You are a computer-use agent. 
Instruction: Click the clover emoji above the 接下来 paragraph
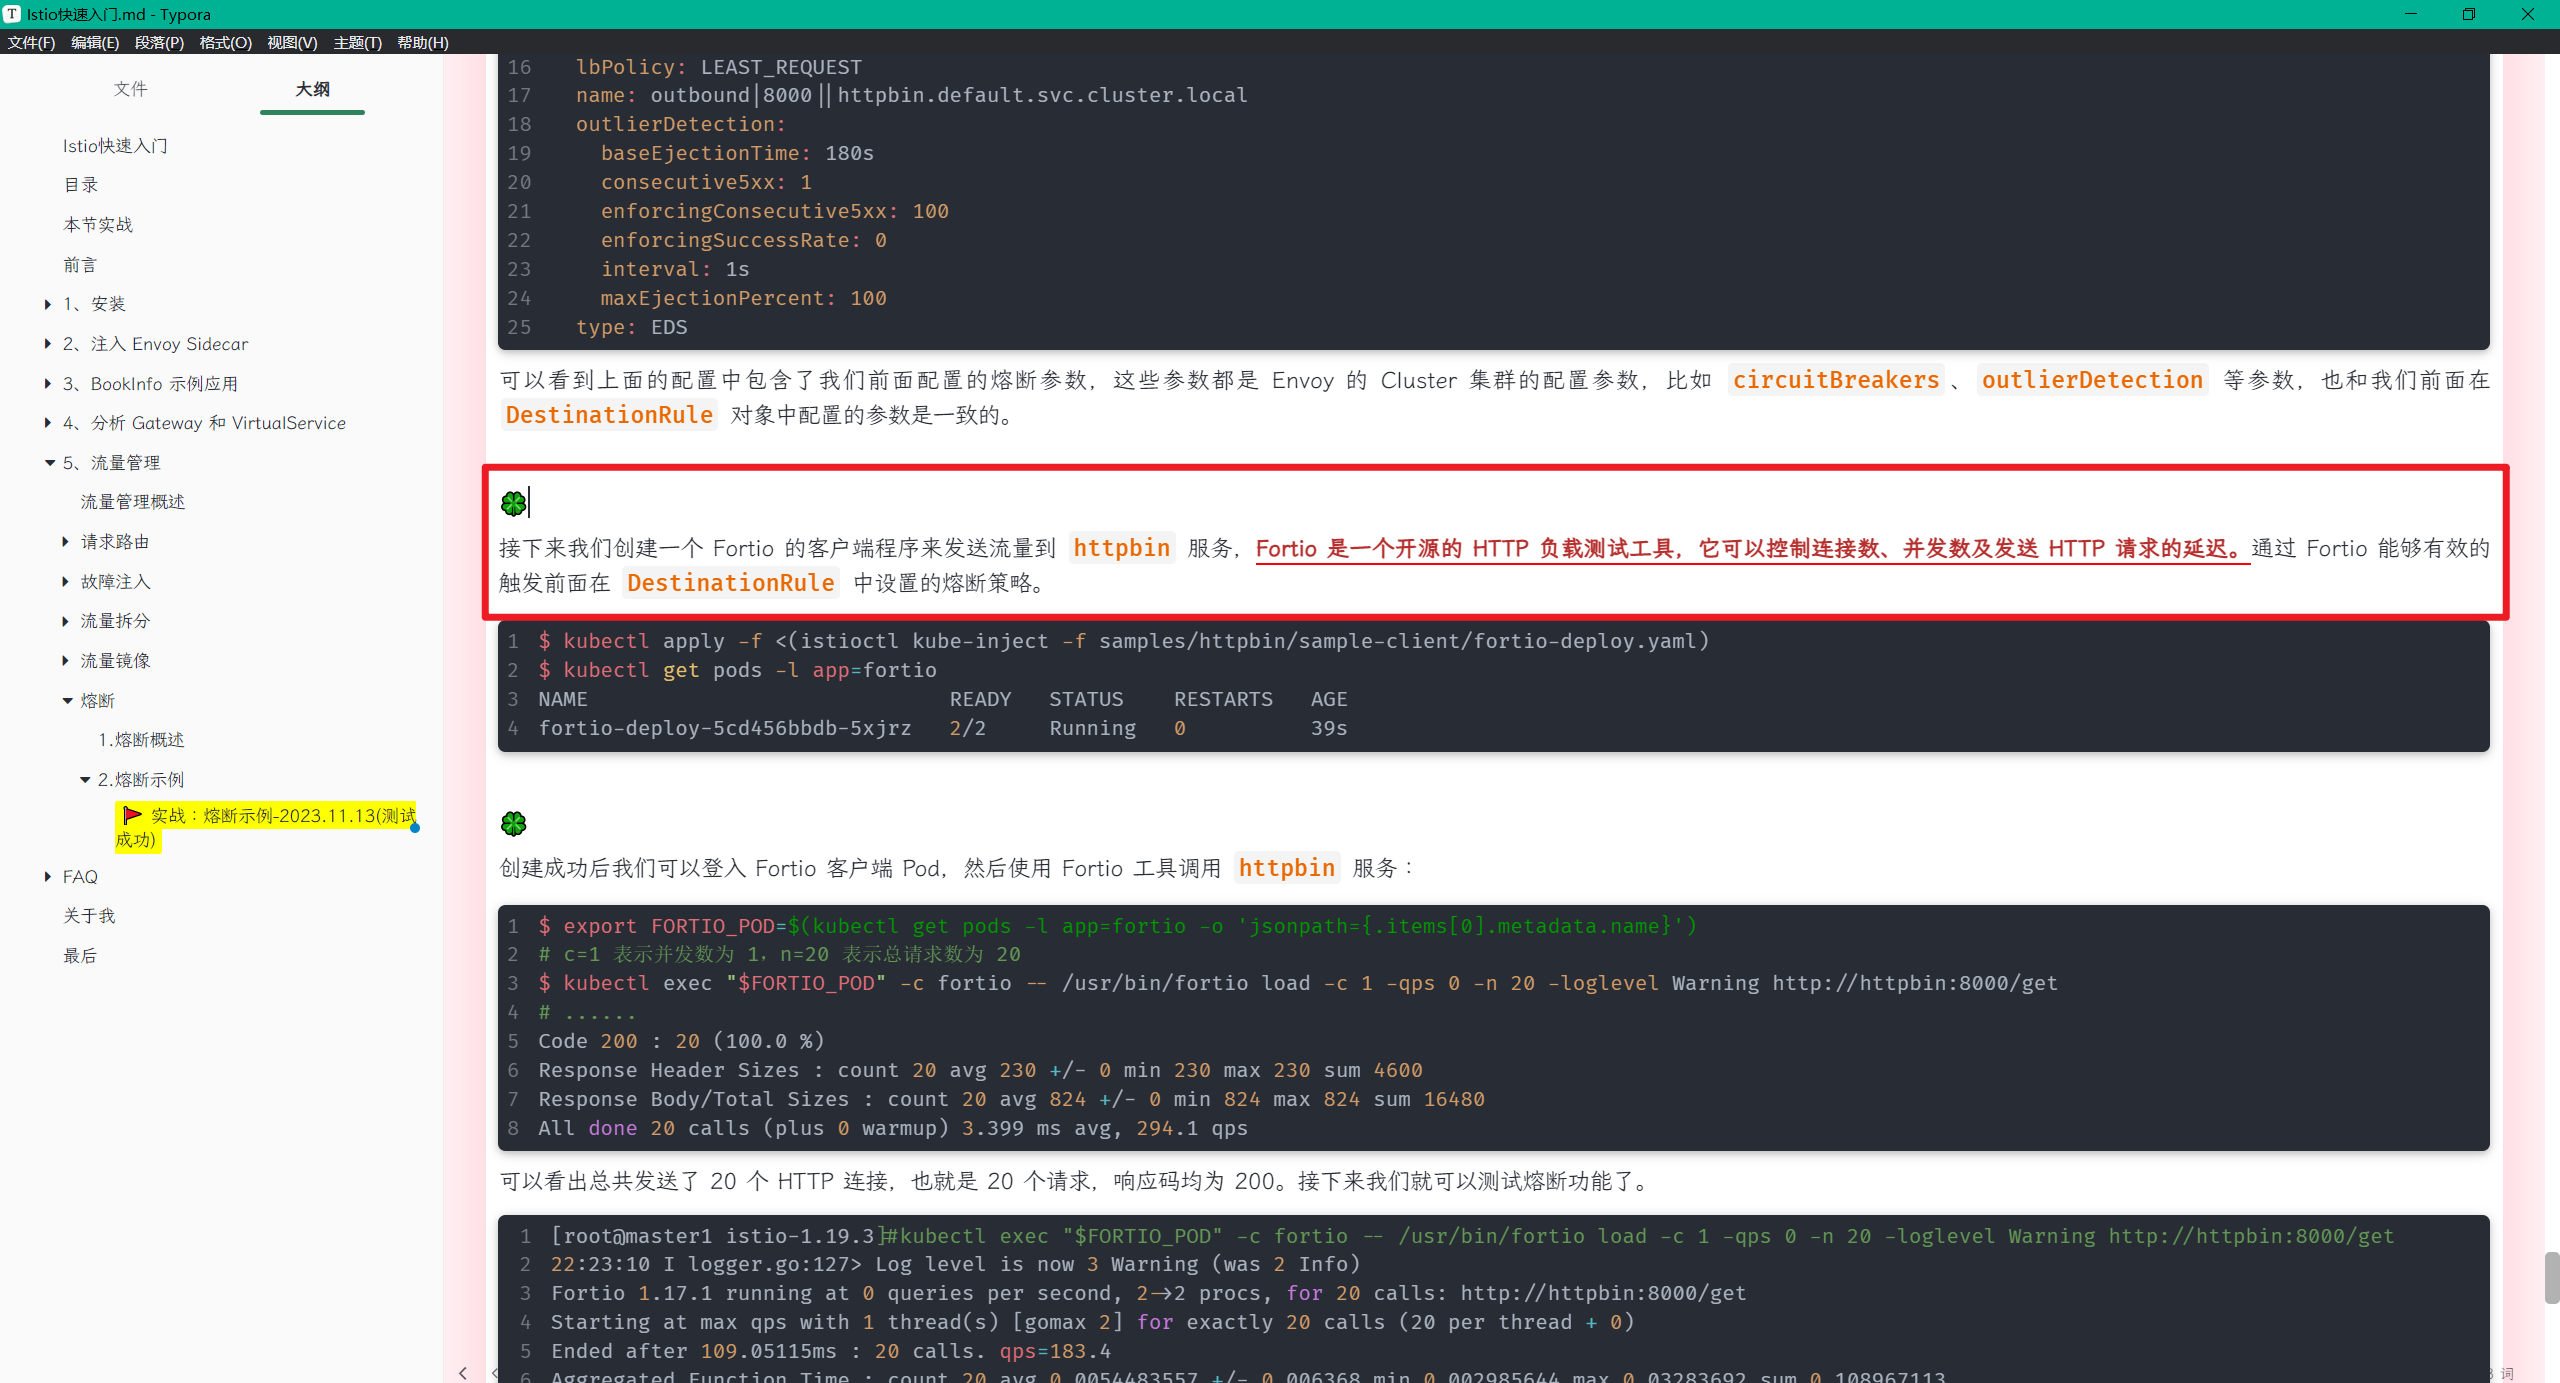pyautogui.click(x=513, y=503)
